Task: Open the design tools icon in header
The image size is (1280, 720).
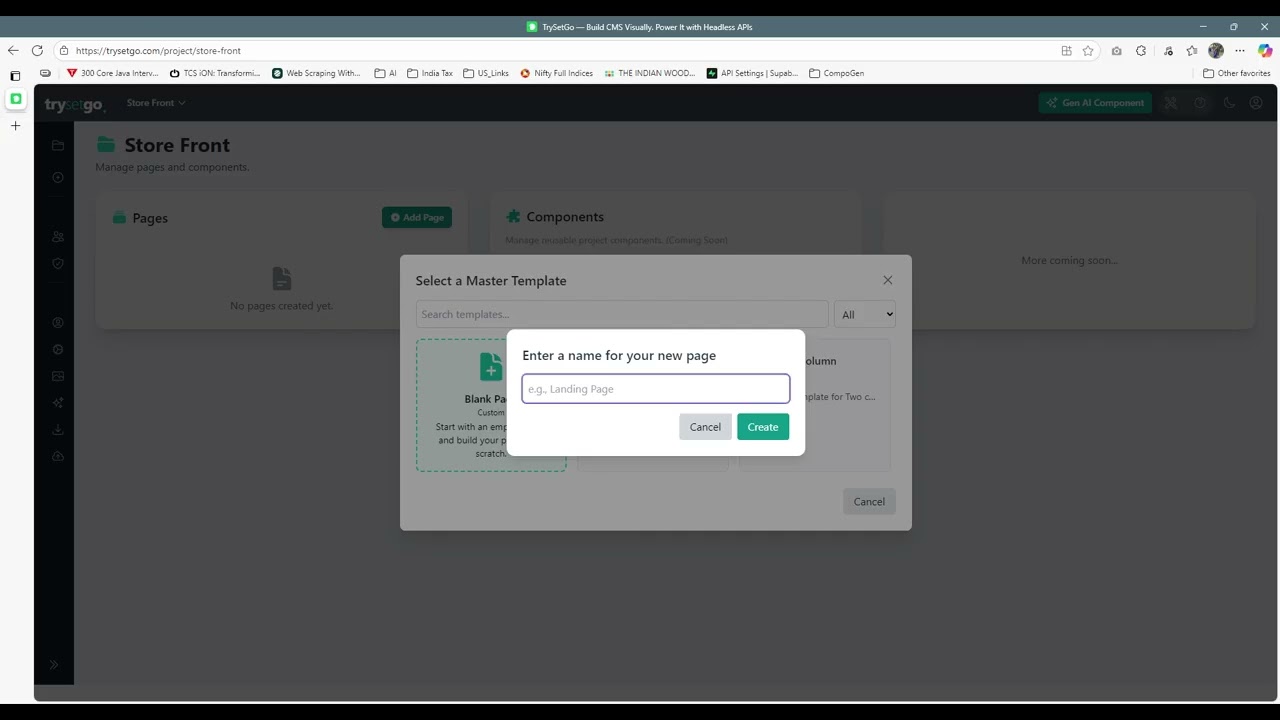Action: coord(1171,103)
